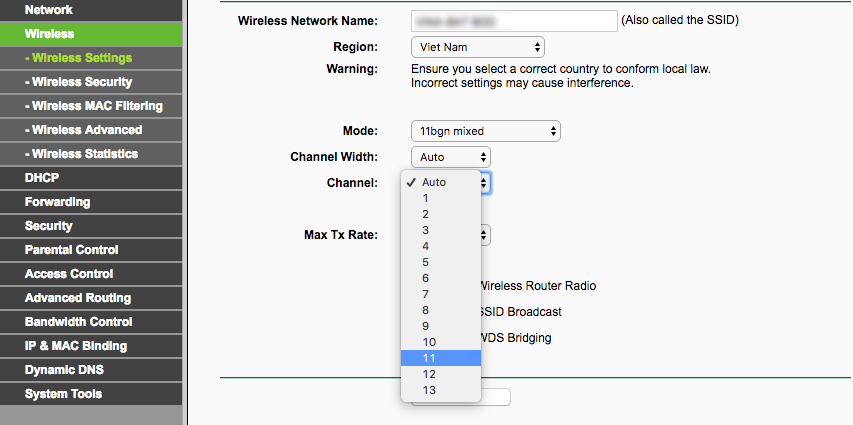
Task: Pick the Auto channel option
Action: (x=440, y=182)
